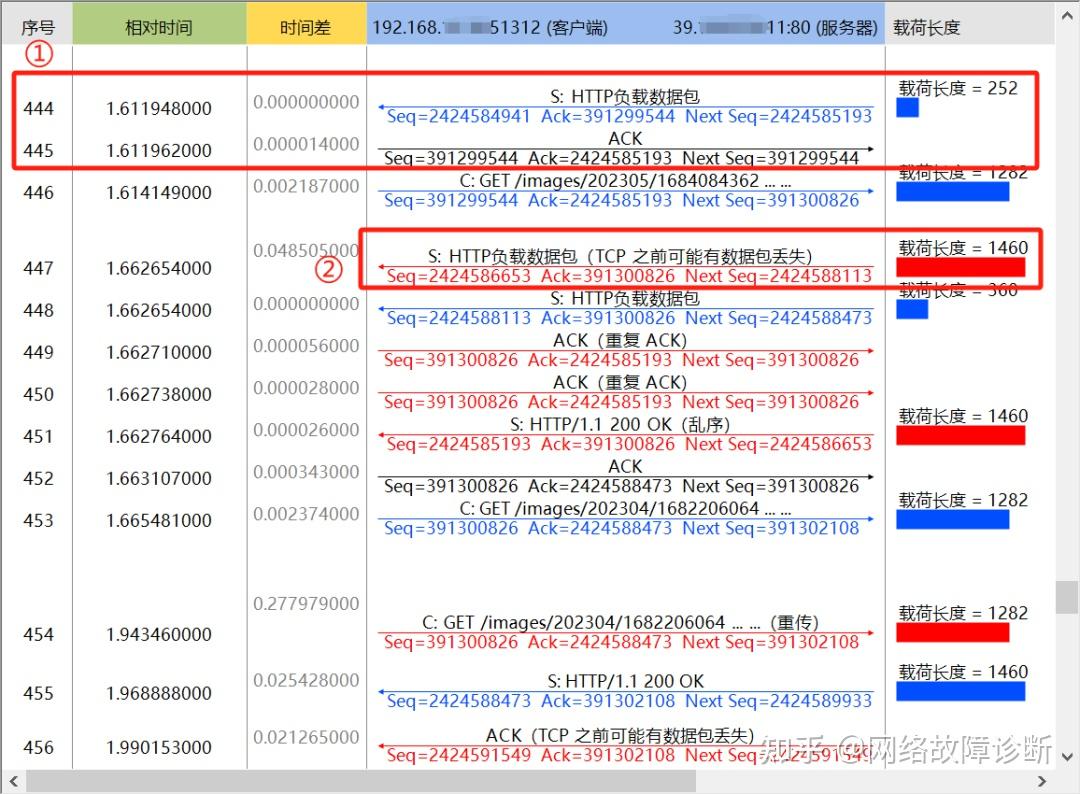Viewport: 1080px width, 794px height.
Task: Click the scrollbar up-arrow icon
Action: tap(1068, 15)
